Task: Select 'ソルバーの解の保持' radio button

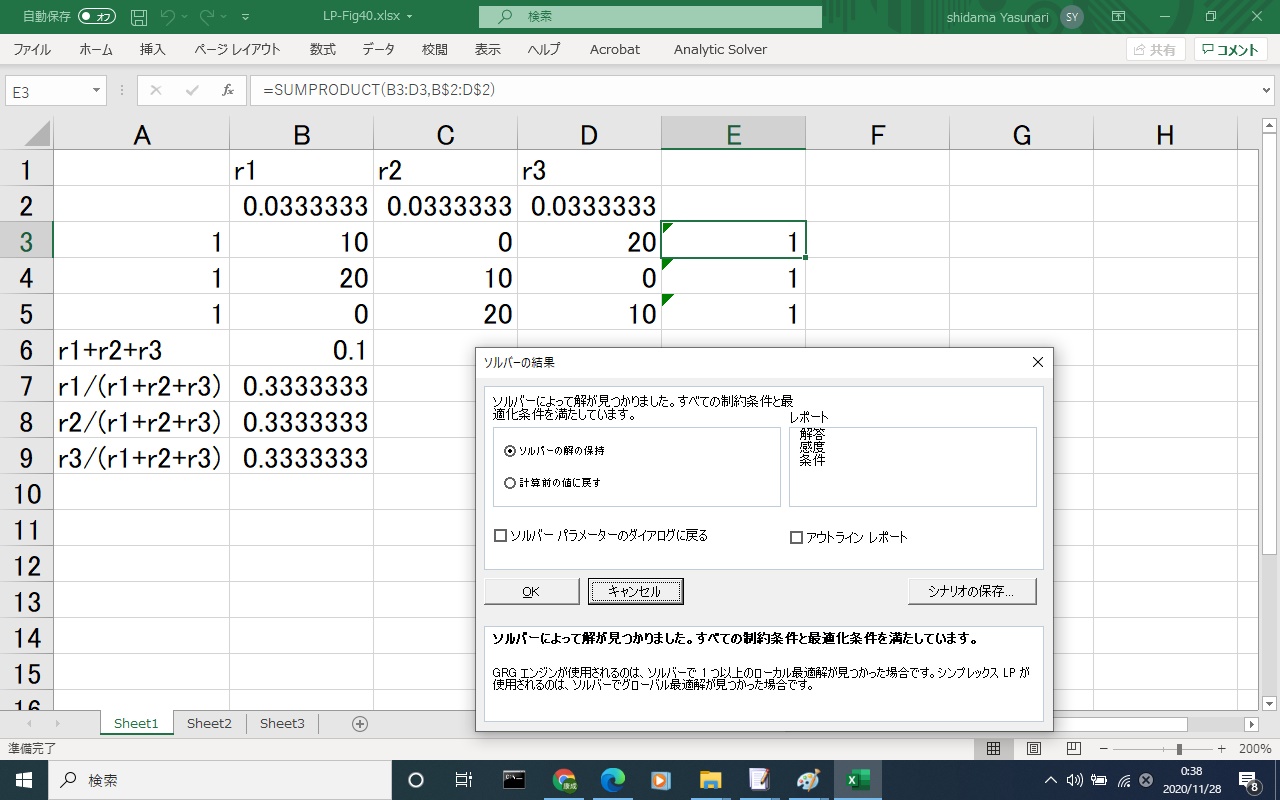Action: [510, 451]
